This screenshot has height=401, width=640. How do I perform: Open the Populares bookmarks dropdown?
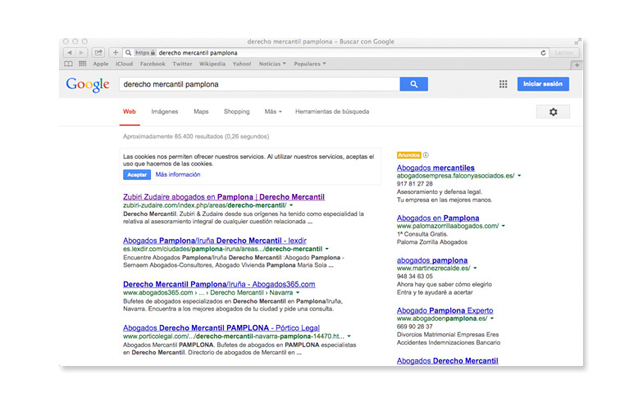(310, 64)
